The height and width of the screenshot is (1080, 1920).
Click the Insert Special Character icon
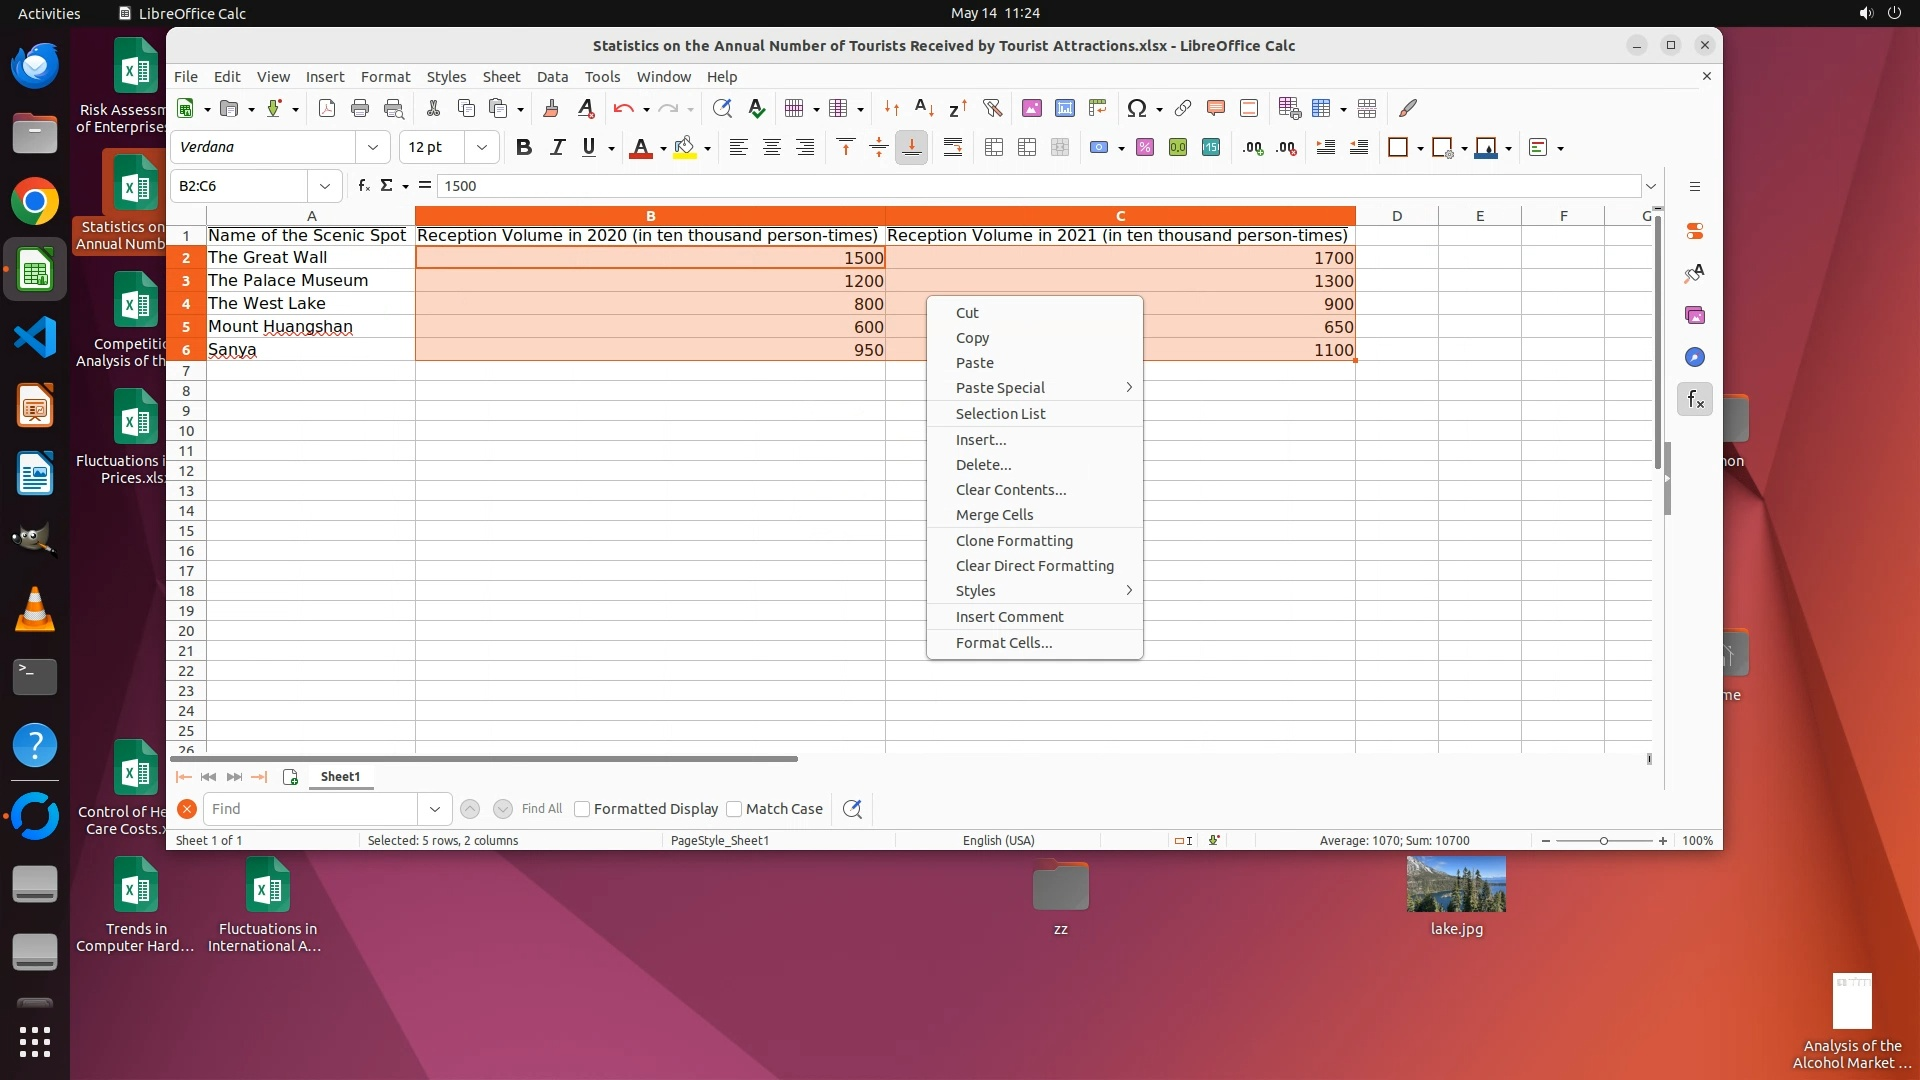click(x=1136, y=108)
